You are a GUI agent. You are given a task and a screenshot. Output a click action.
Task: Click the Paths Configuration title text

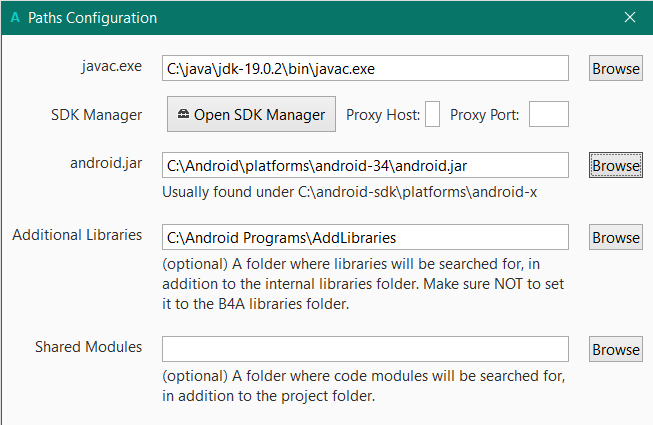92,18
